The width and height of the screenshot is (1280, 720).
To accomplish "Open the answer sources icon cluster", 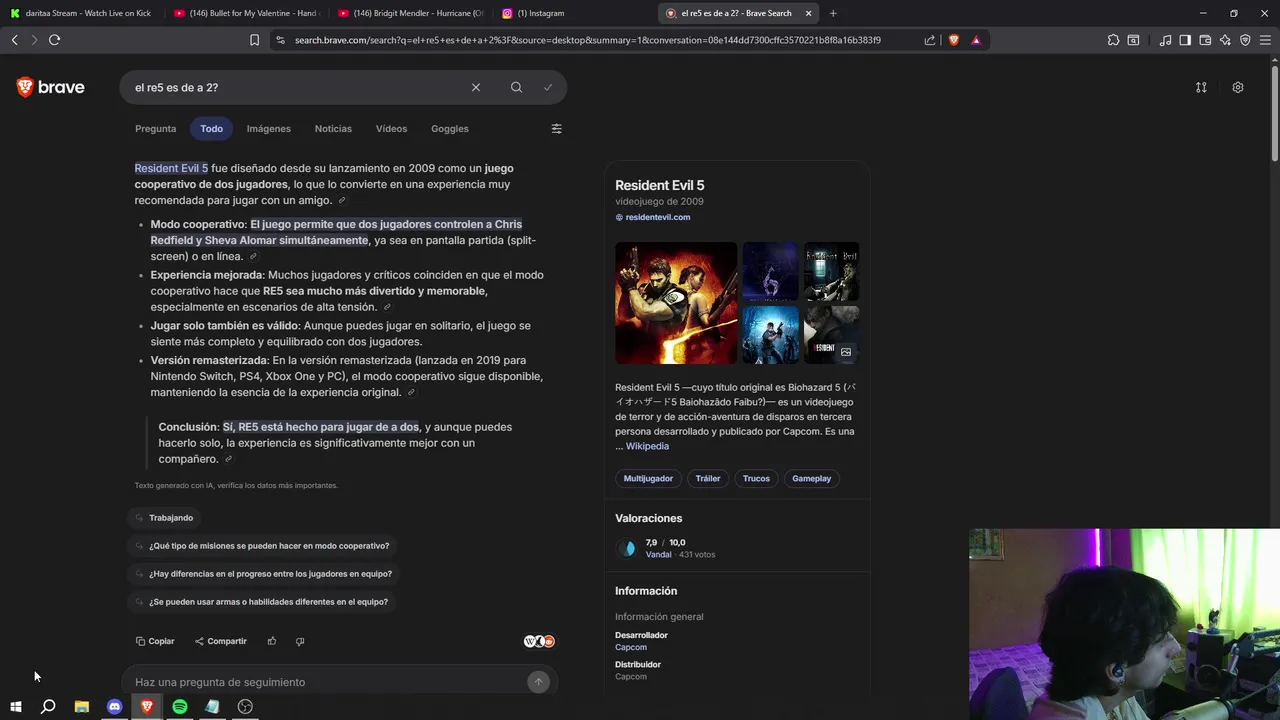I will 539,641.
